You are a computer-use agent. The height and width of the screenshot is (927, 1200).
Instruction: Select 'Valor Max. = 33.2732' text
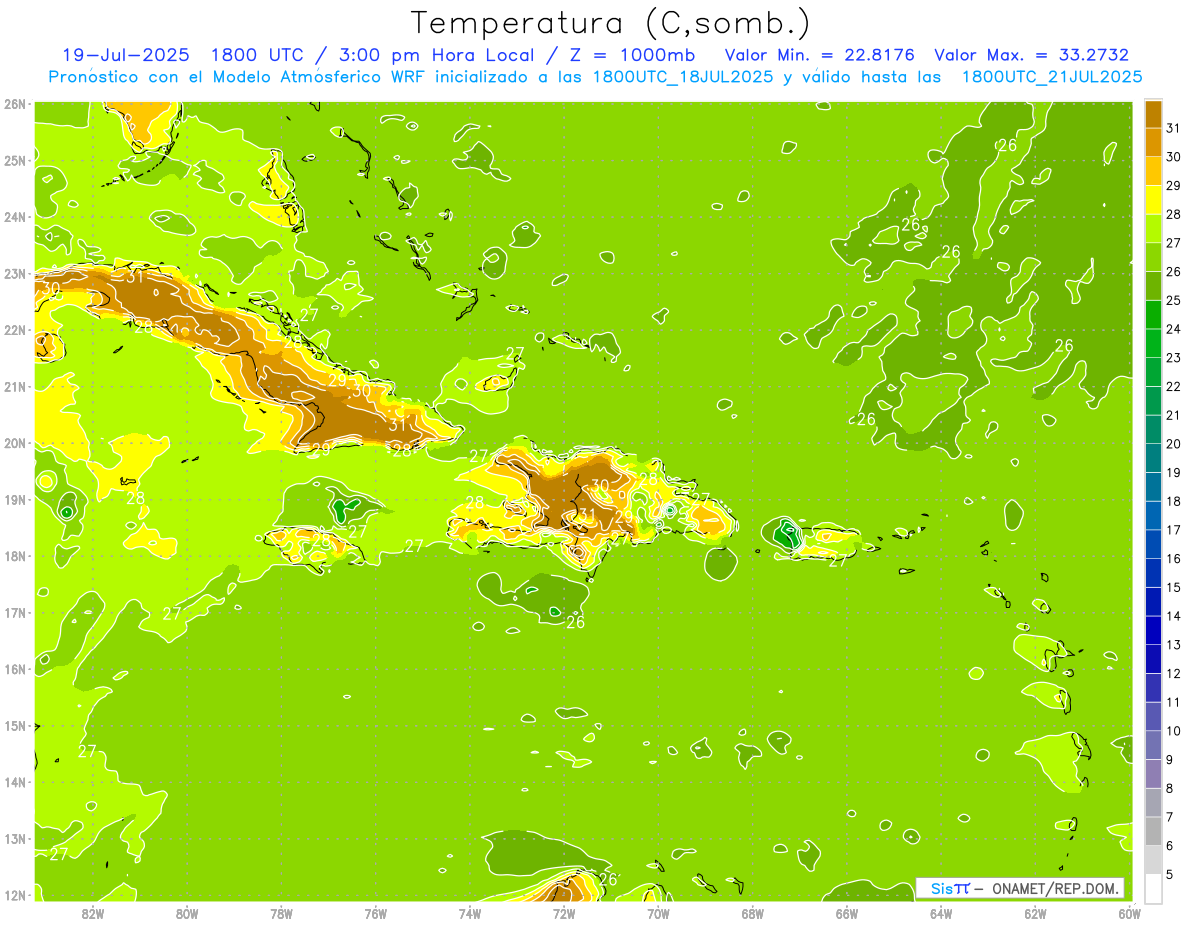1032,55
